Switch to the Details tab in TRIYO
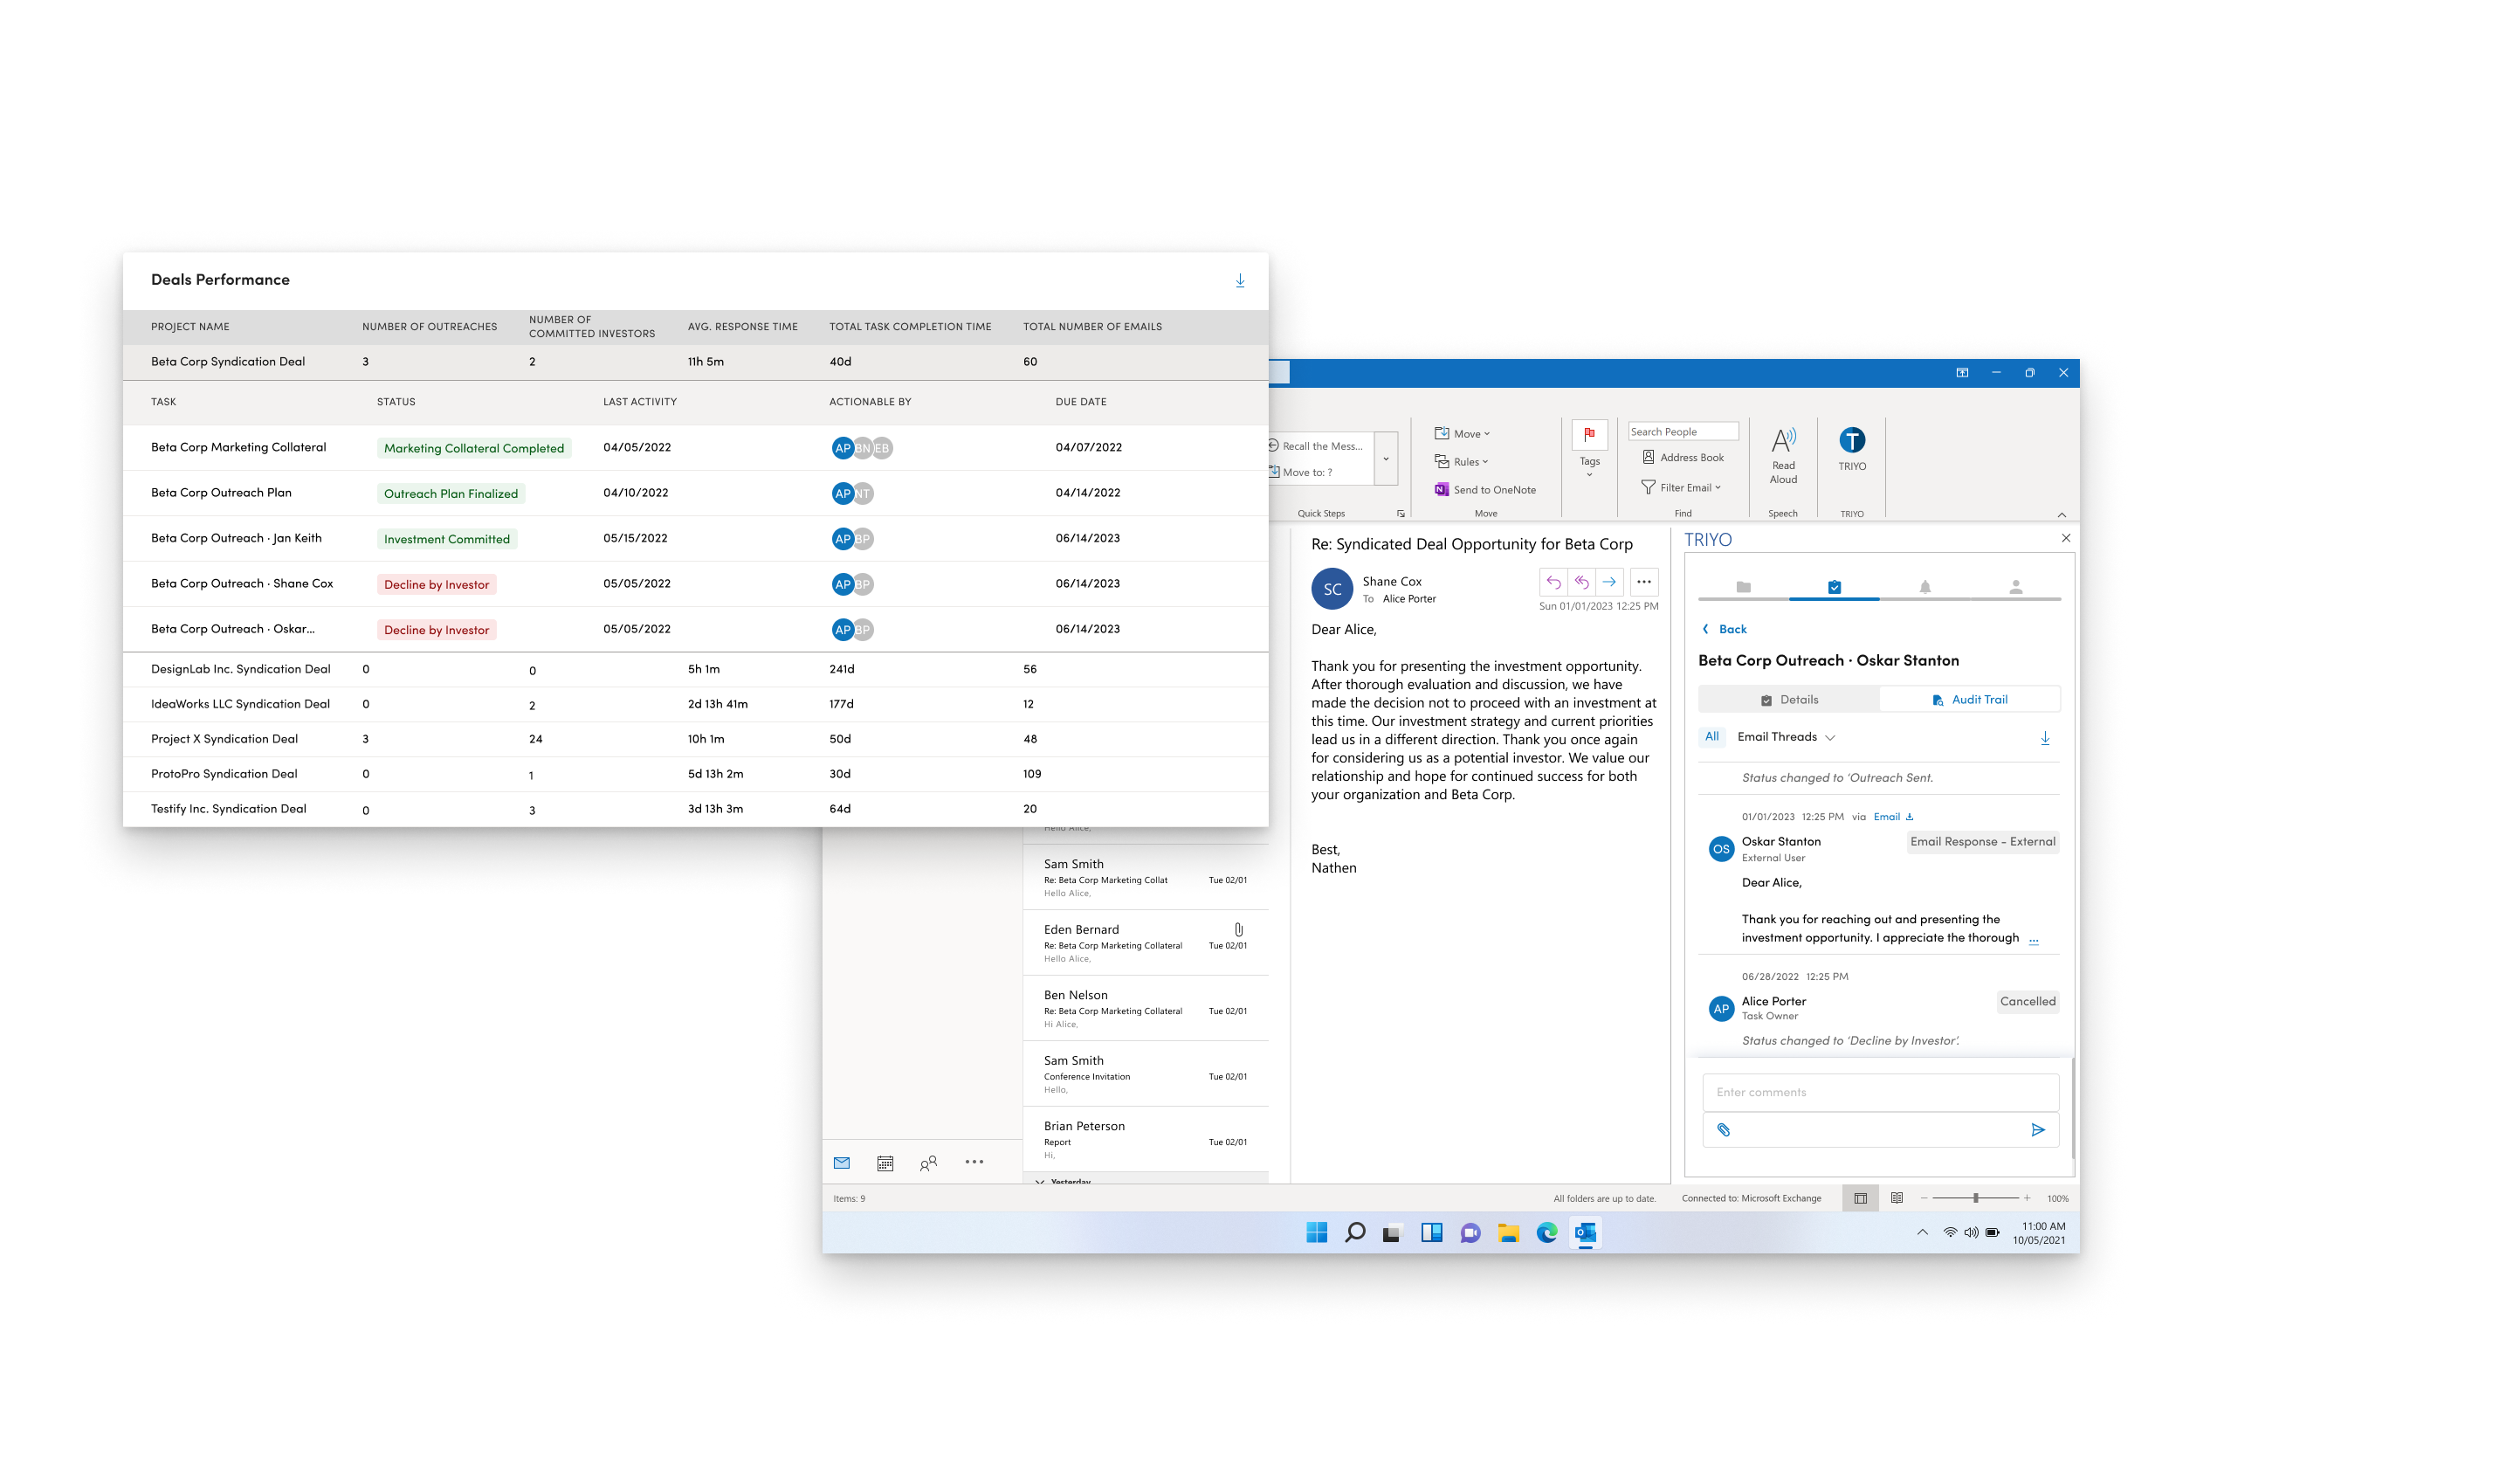 click(1789, 700)
